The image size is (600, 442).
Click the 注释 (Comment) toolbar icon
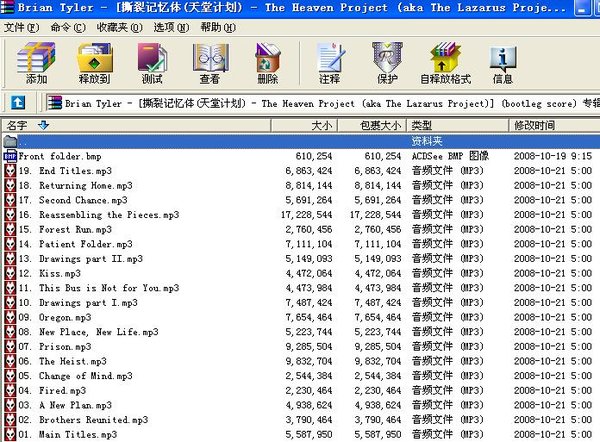pyautogui.click(x=329, y=63)
